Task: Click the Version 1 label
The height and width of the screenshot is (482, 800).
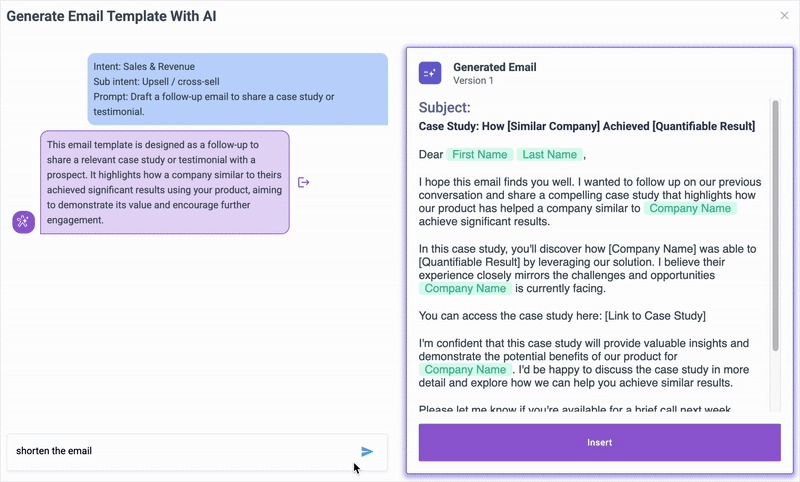Action: (x=473, y=81)
